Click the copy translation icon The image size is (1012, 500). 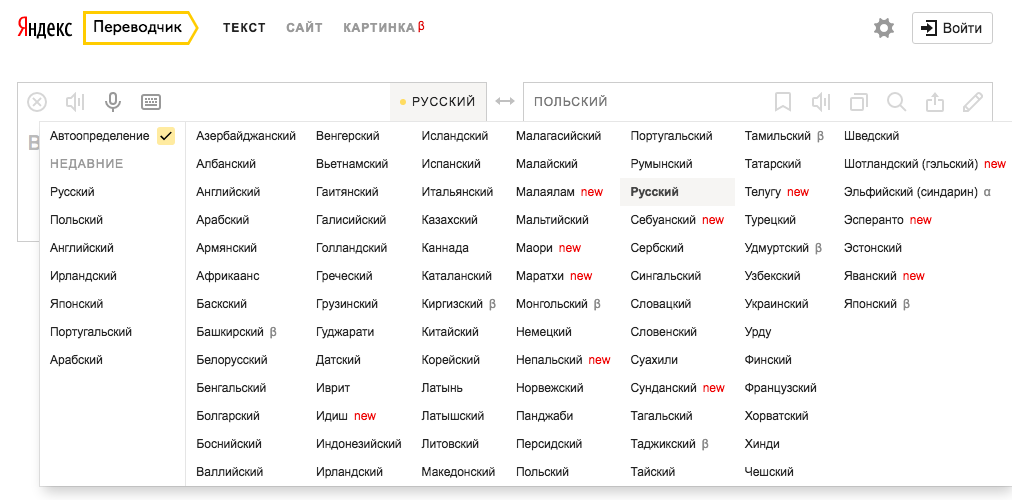pos(858,101)
